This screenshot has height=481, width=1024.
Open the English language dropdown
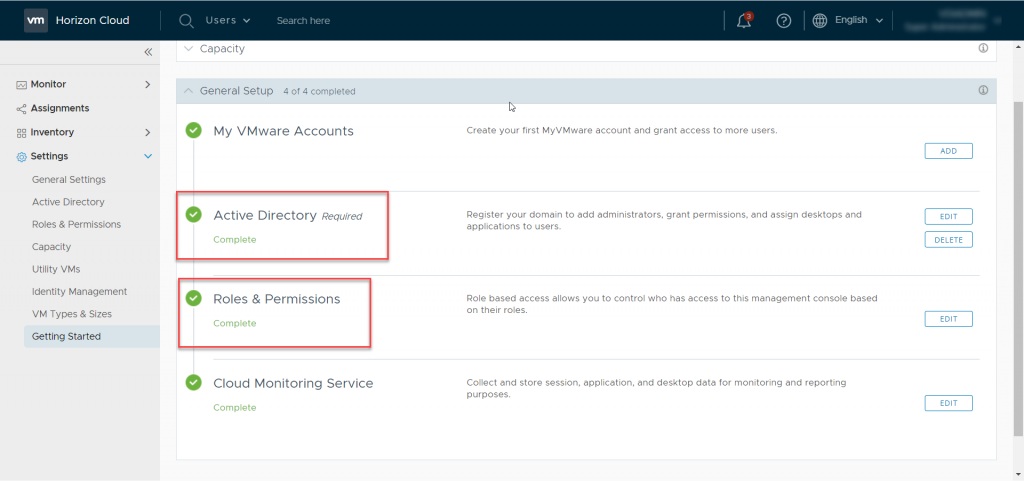(859, 20)
